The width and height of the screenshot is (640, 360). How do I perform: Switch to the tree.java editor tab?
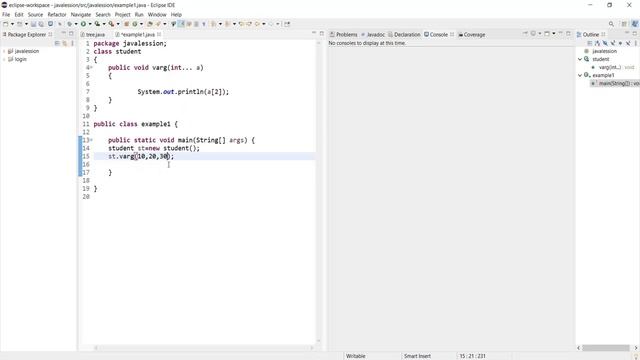93,35
